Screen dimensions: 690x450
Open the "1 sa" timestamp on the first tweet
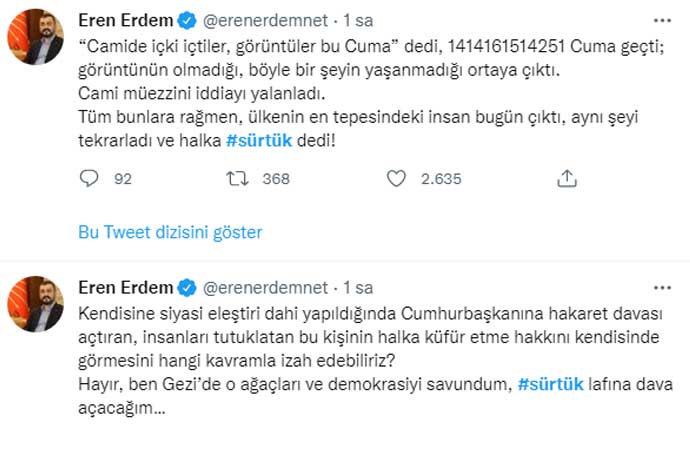pyautogui.click(x=358, y=20)
